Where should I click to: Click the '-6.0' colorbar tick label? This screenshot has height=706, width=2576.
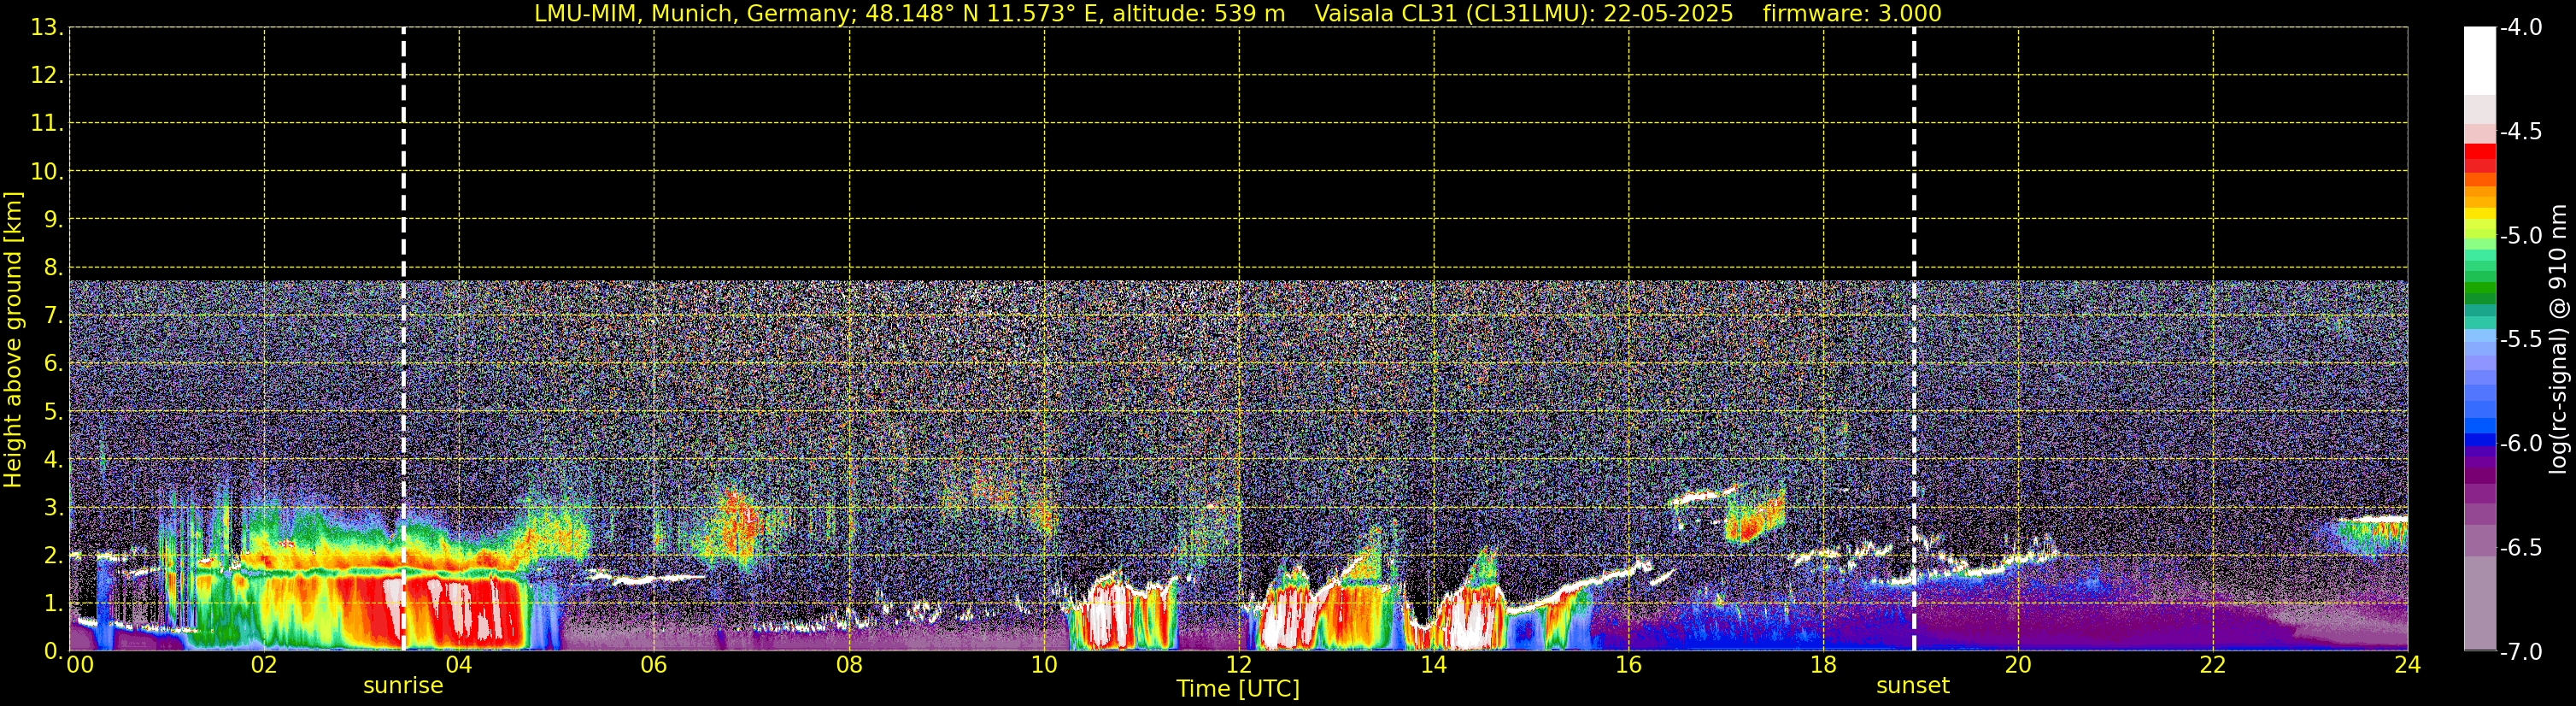(2520, 444)
